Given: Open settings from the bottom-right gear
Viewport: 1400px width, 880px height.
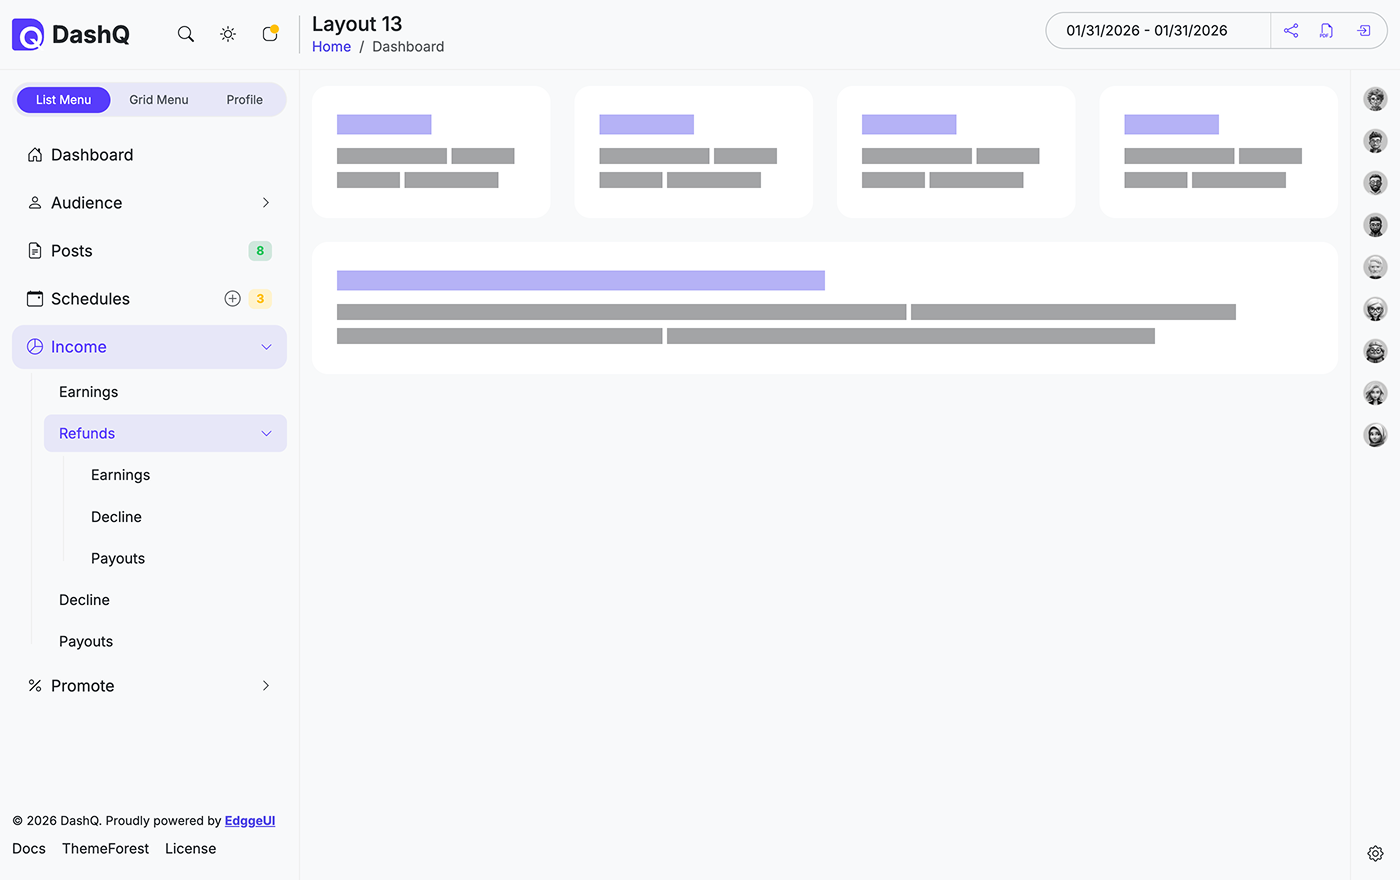Looking at the screenshot, I should pos(1375,853).
